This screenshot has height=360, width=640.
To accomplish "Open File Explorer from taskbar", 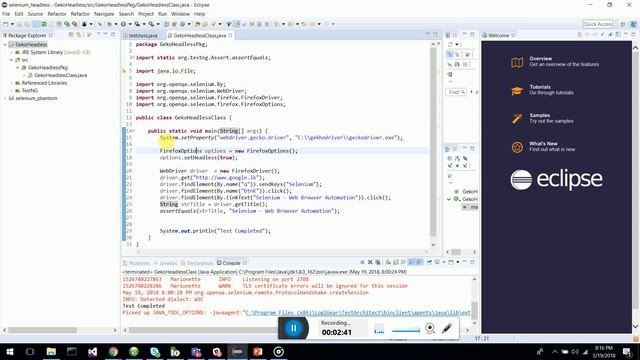I will [51, 351].
